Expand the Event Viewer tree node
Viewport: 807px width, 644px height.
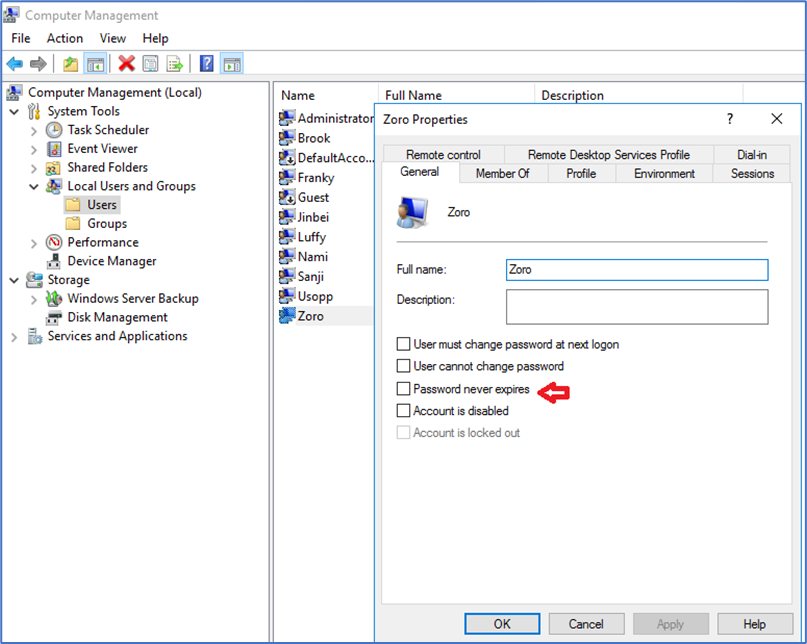pyautogui.click(x=34, y=149)
